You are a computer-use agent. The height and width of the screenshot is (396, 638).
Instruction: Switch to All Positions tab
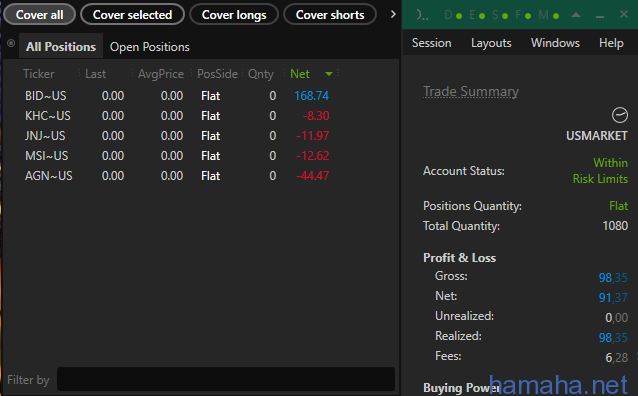tap(61, 47)
